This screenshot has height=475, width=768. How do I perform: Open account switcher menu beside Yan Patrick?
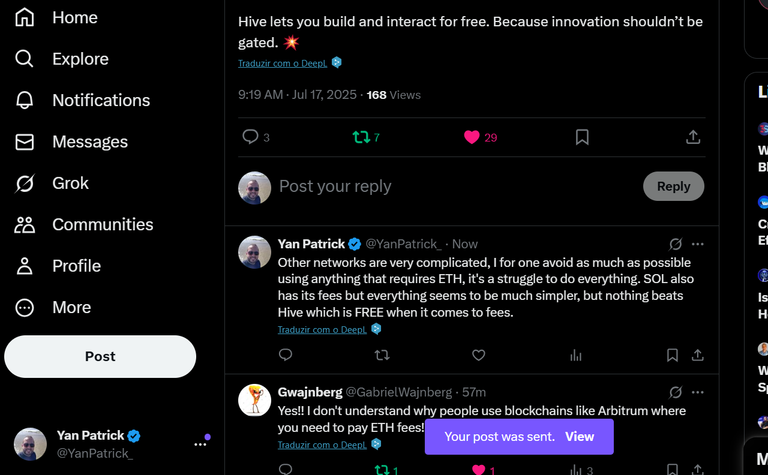coord(200,444)
